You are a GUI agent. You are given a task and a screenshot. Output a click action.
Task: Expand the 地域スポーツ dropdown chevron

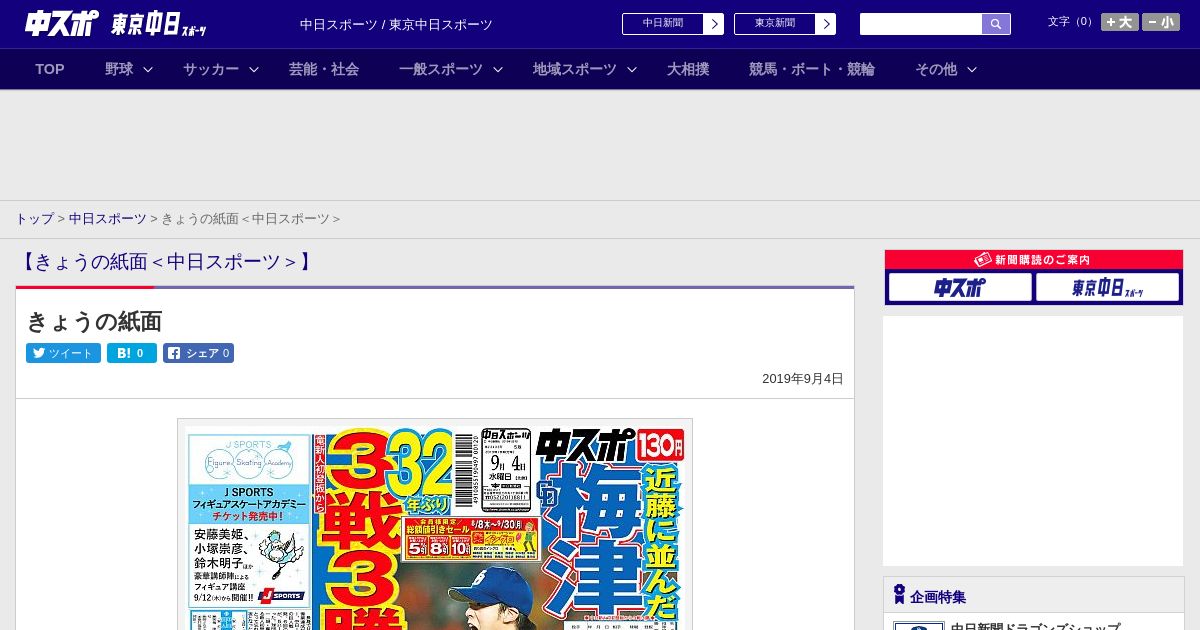632,69
